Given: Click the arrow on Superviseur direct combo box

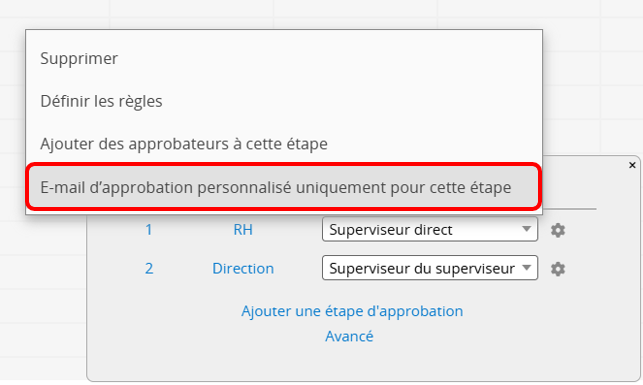Looking at the screenshot, I should click(x=527, y=229).
